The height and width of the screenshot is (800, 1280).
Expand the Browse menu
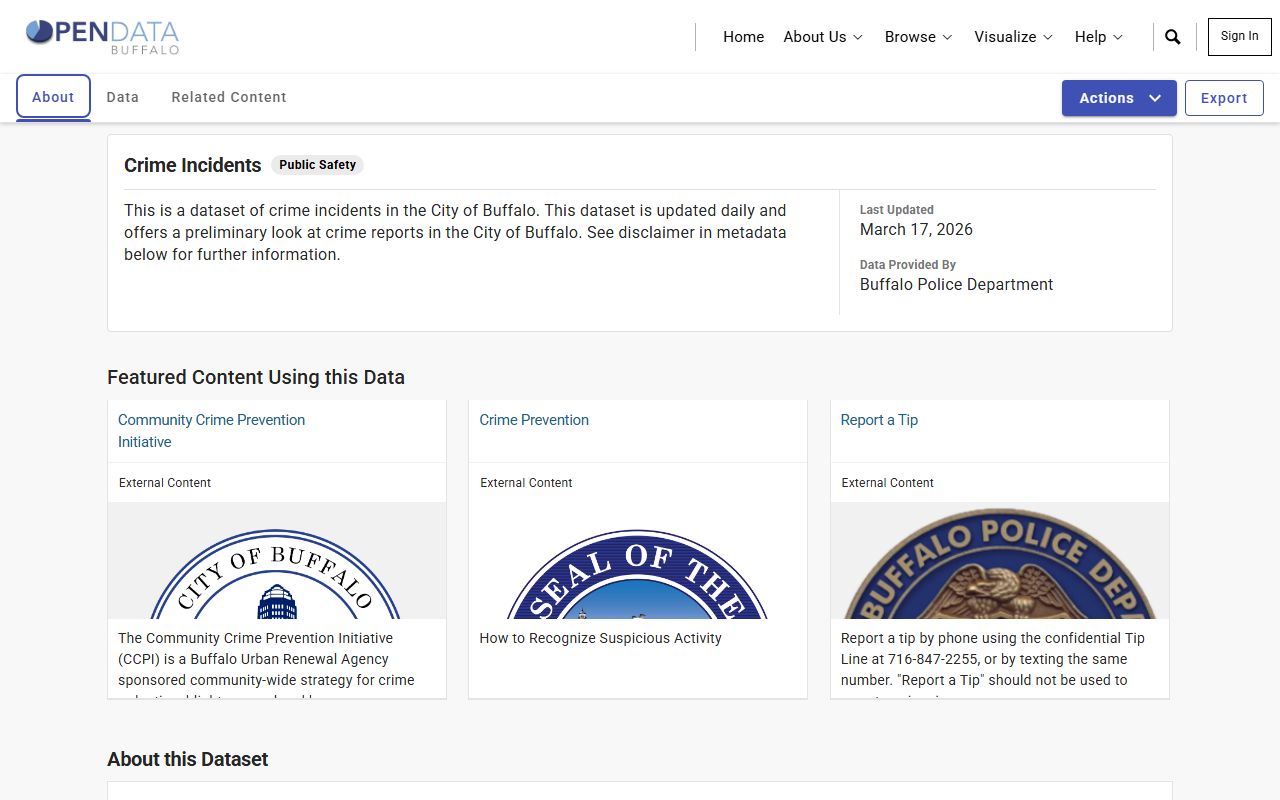[x=918, y=37]
